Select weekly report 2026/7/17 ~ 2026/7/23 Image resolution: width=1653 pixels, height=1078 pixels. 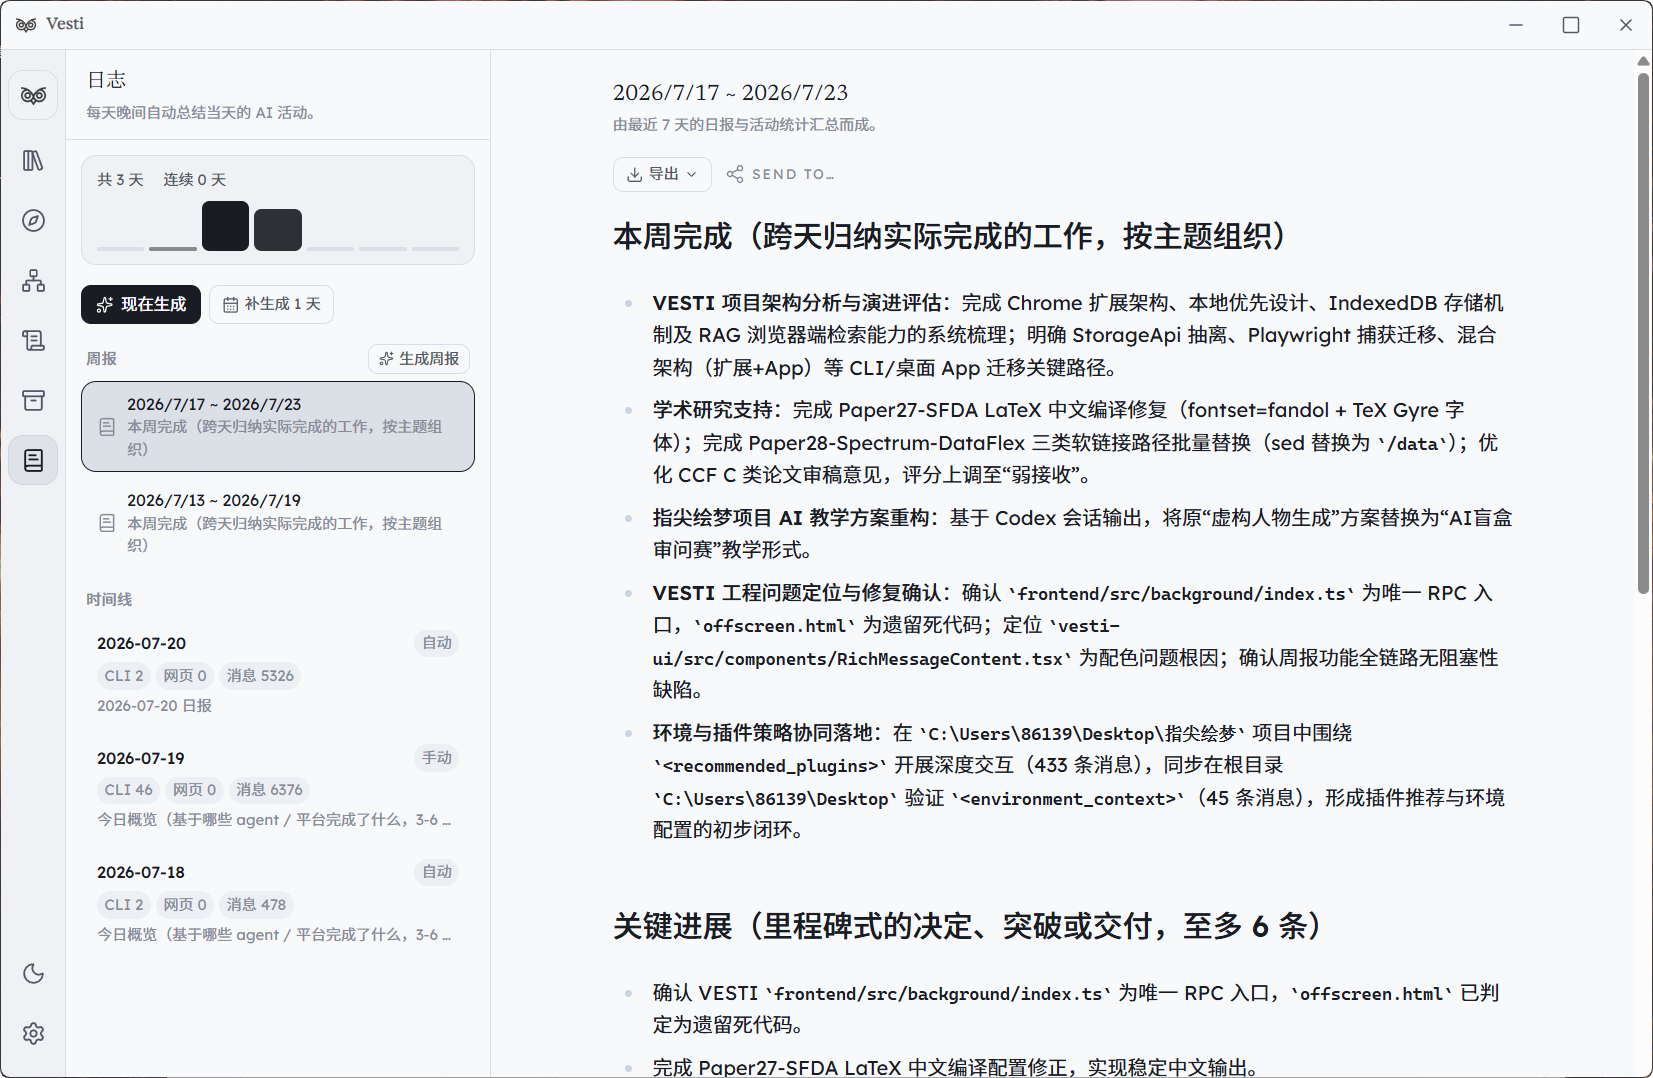(x=278, y=426)
